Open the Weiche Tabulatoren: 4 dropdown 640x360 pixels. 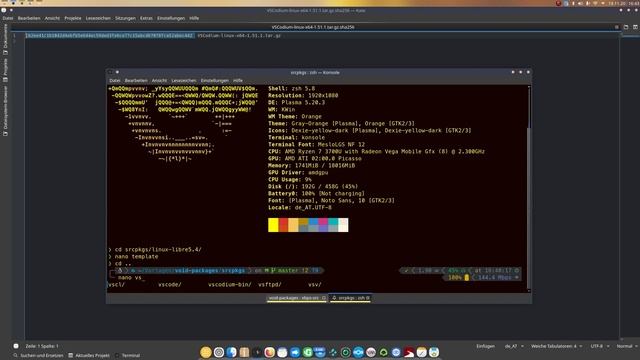pyautogui.click(x=556, y=346)
